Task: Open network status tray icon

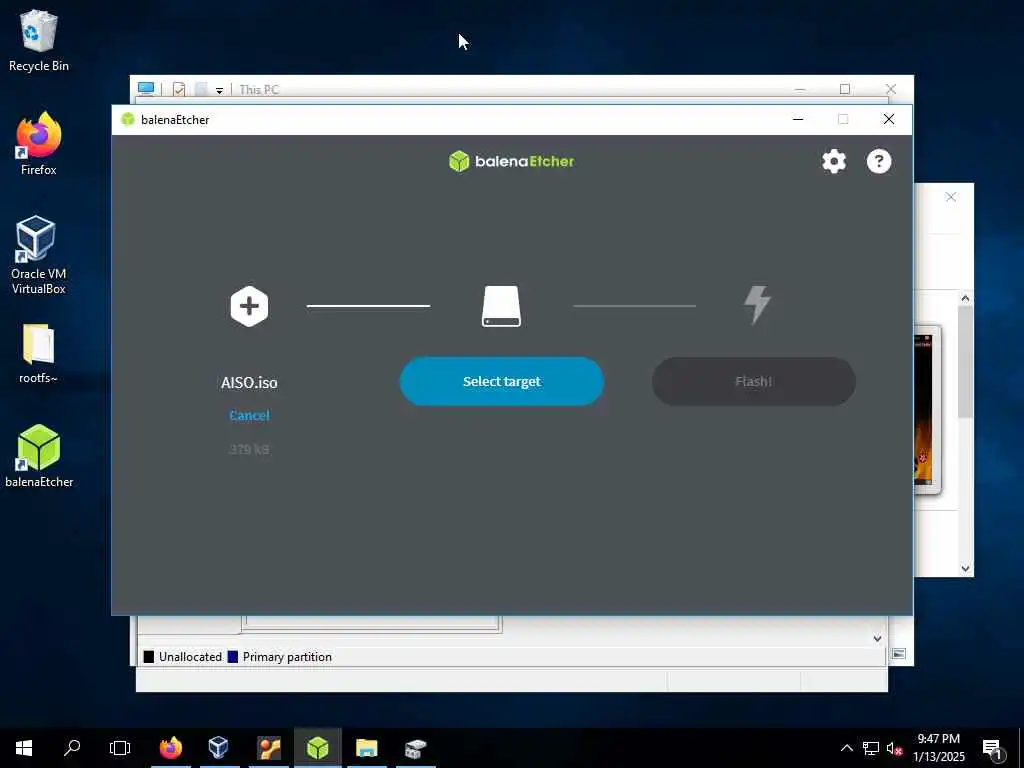Action: click(x=871, y=748)
